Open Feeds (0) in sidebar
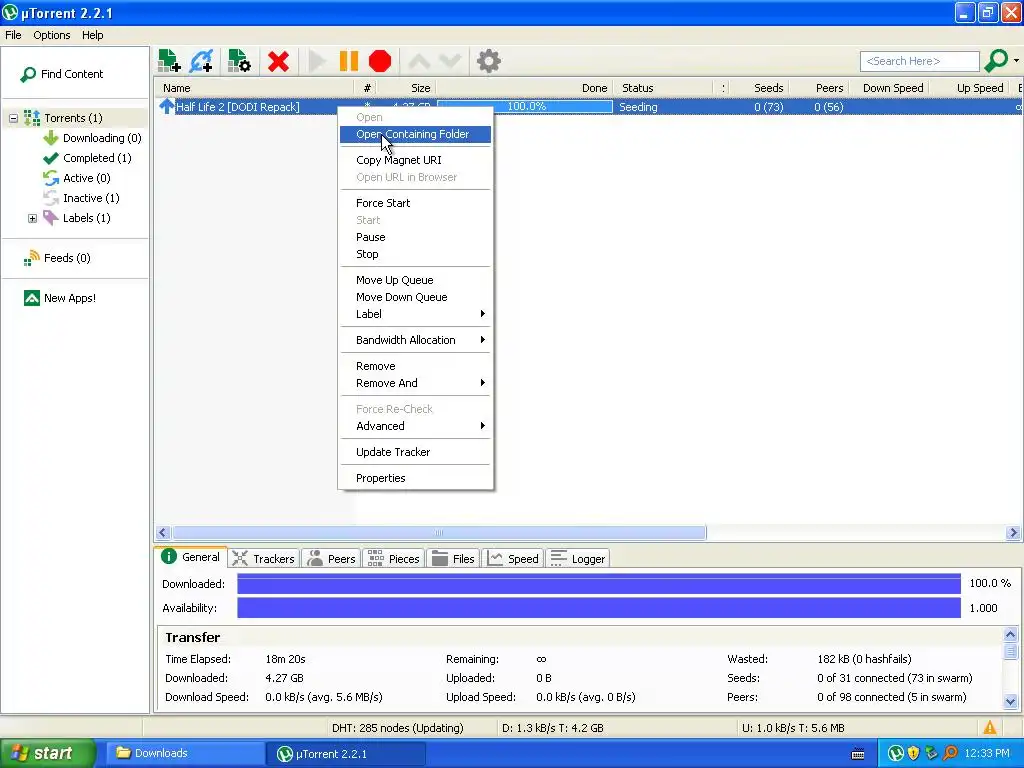This screenshot has height=768, width=1024. (x=57, y=258)
